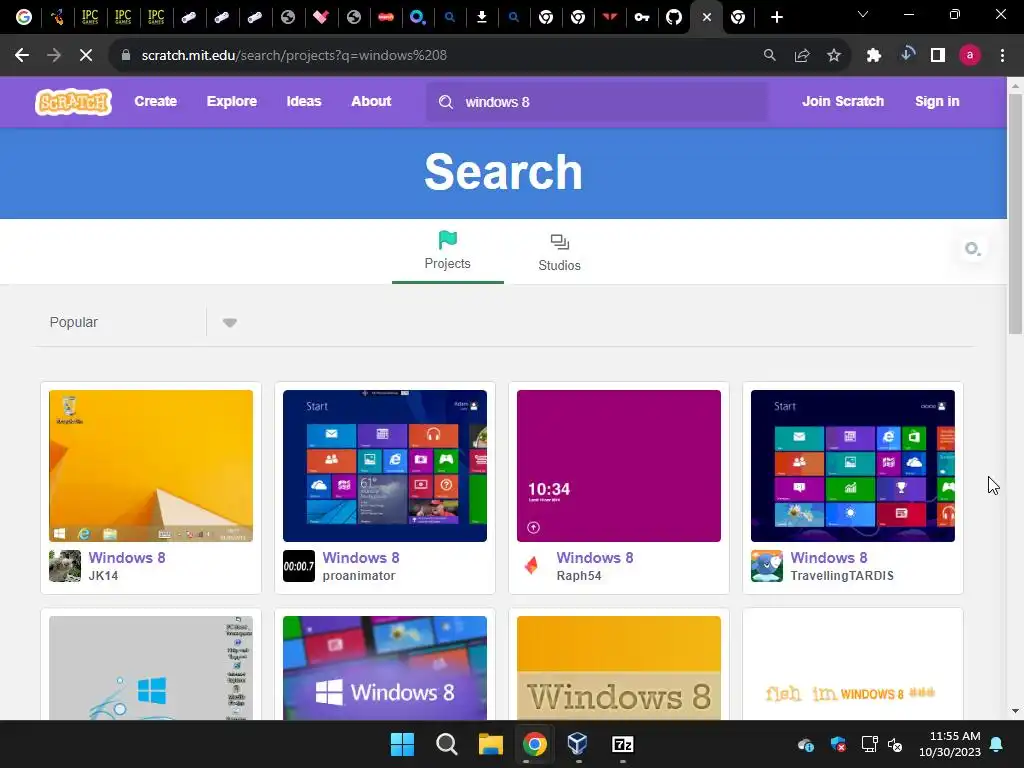Go back with the browser back arrow
The image size is (1024, 768).
[x=22, y=56]
